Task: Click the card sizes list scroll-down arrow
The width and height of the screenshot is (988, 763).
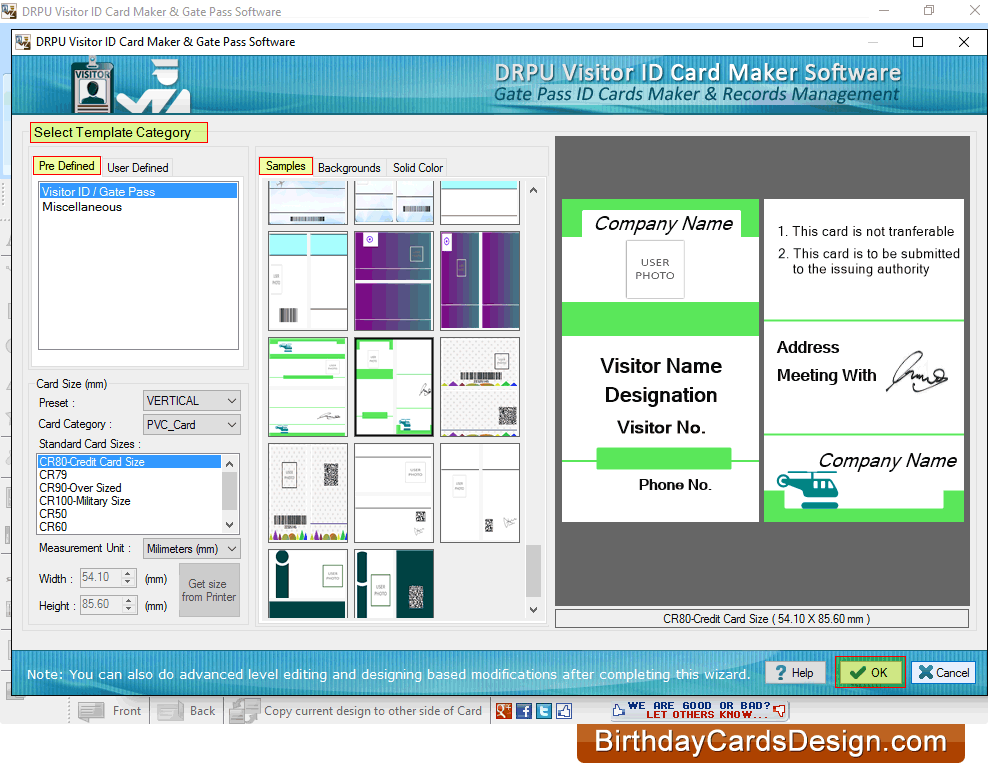Action: (x=229, y=525)
